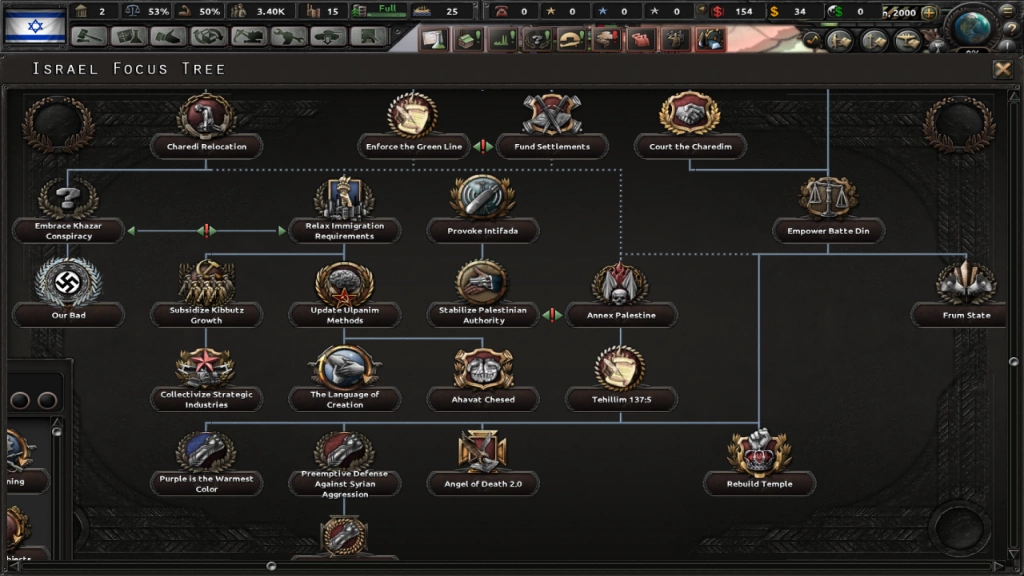Click the yellow telephone alert icon

coord(572,40)
